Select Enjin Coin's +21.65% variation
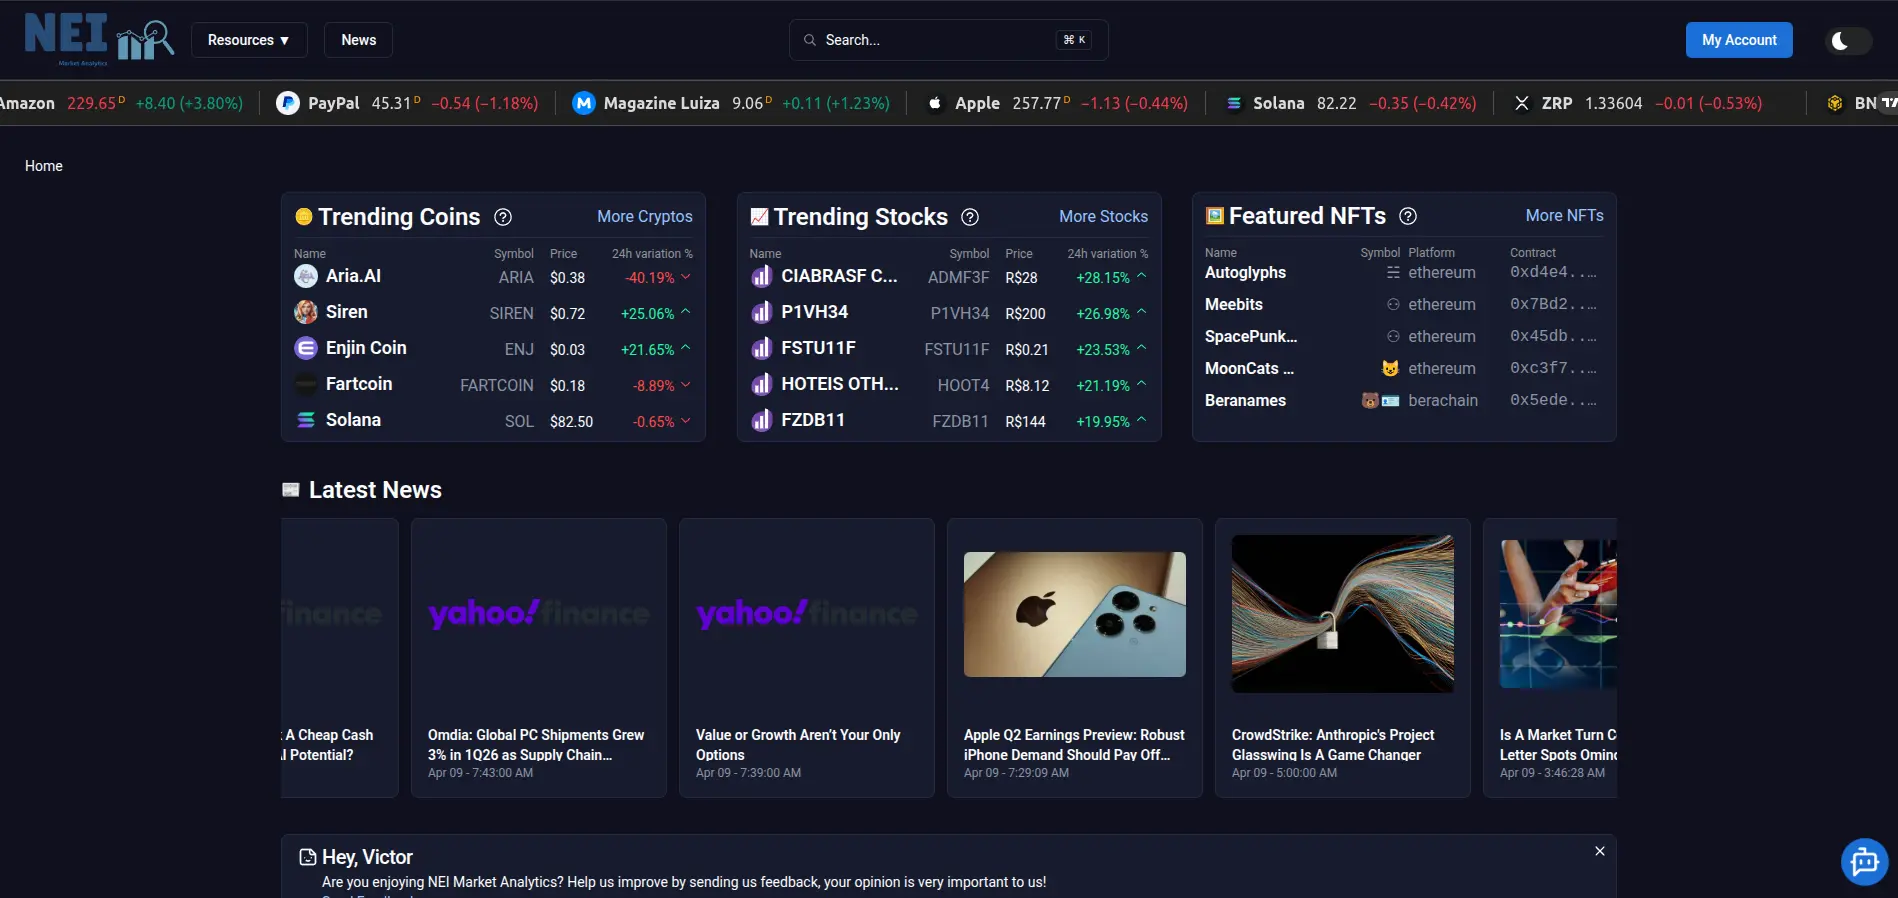 tap(656, 349)
